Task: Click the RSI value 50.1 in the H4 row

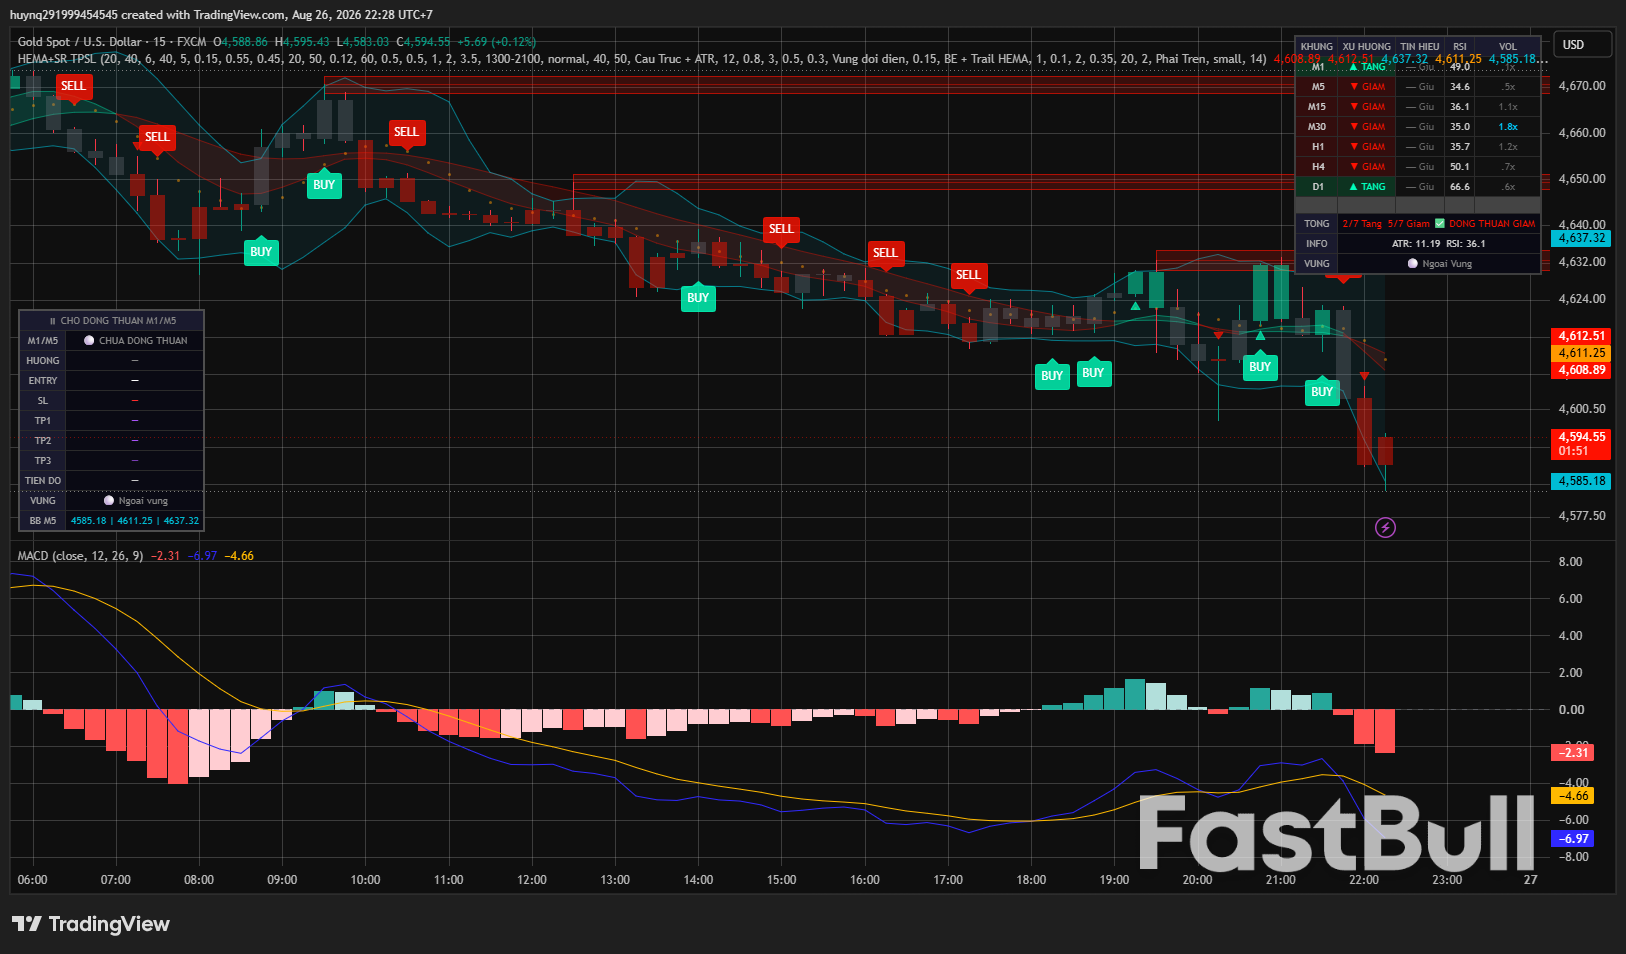Action: (1460, 167)
